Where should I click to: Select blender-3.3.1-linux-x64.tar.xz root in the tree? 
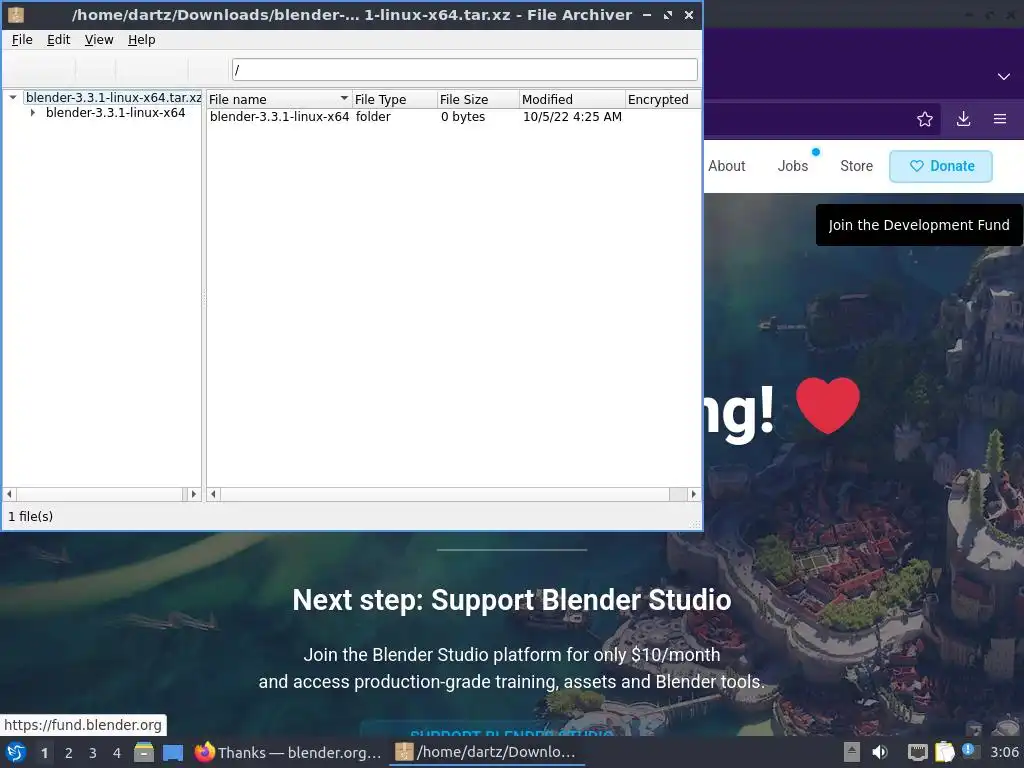coord(113,97)
